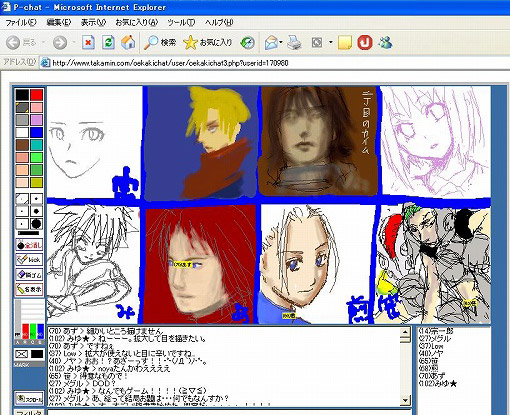Click the スクロール scroll button
This screenshot has width=510, height=415.
pyautogui.click(x=29, y=398)
